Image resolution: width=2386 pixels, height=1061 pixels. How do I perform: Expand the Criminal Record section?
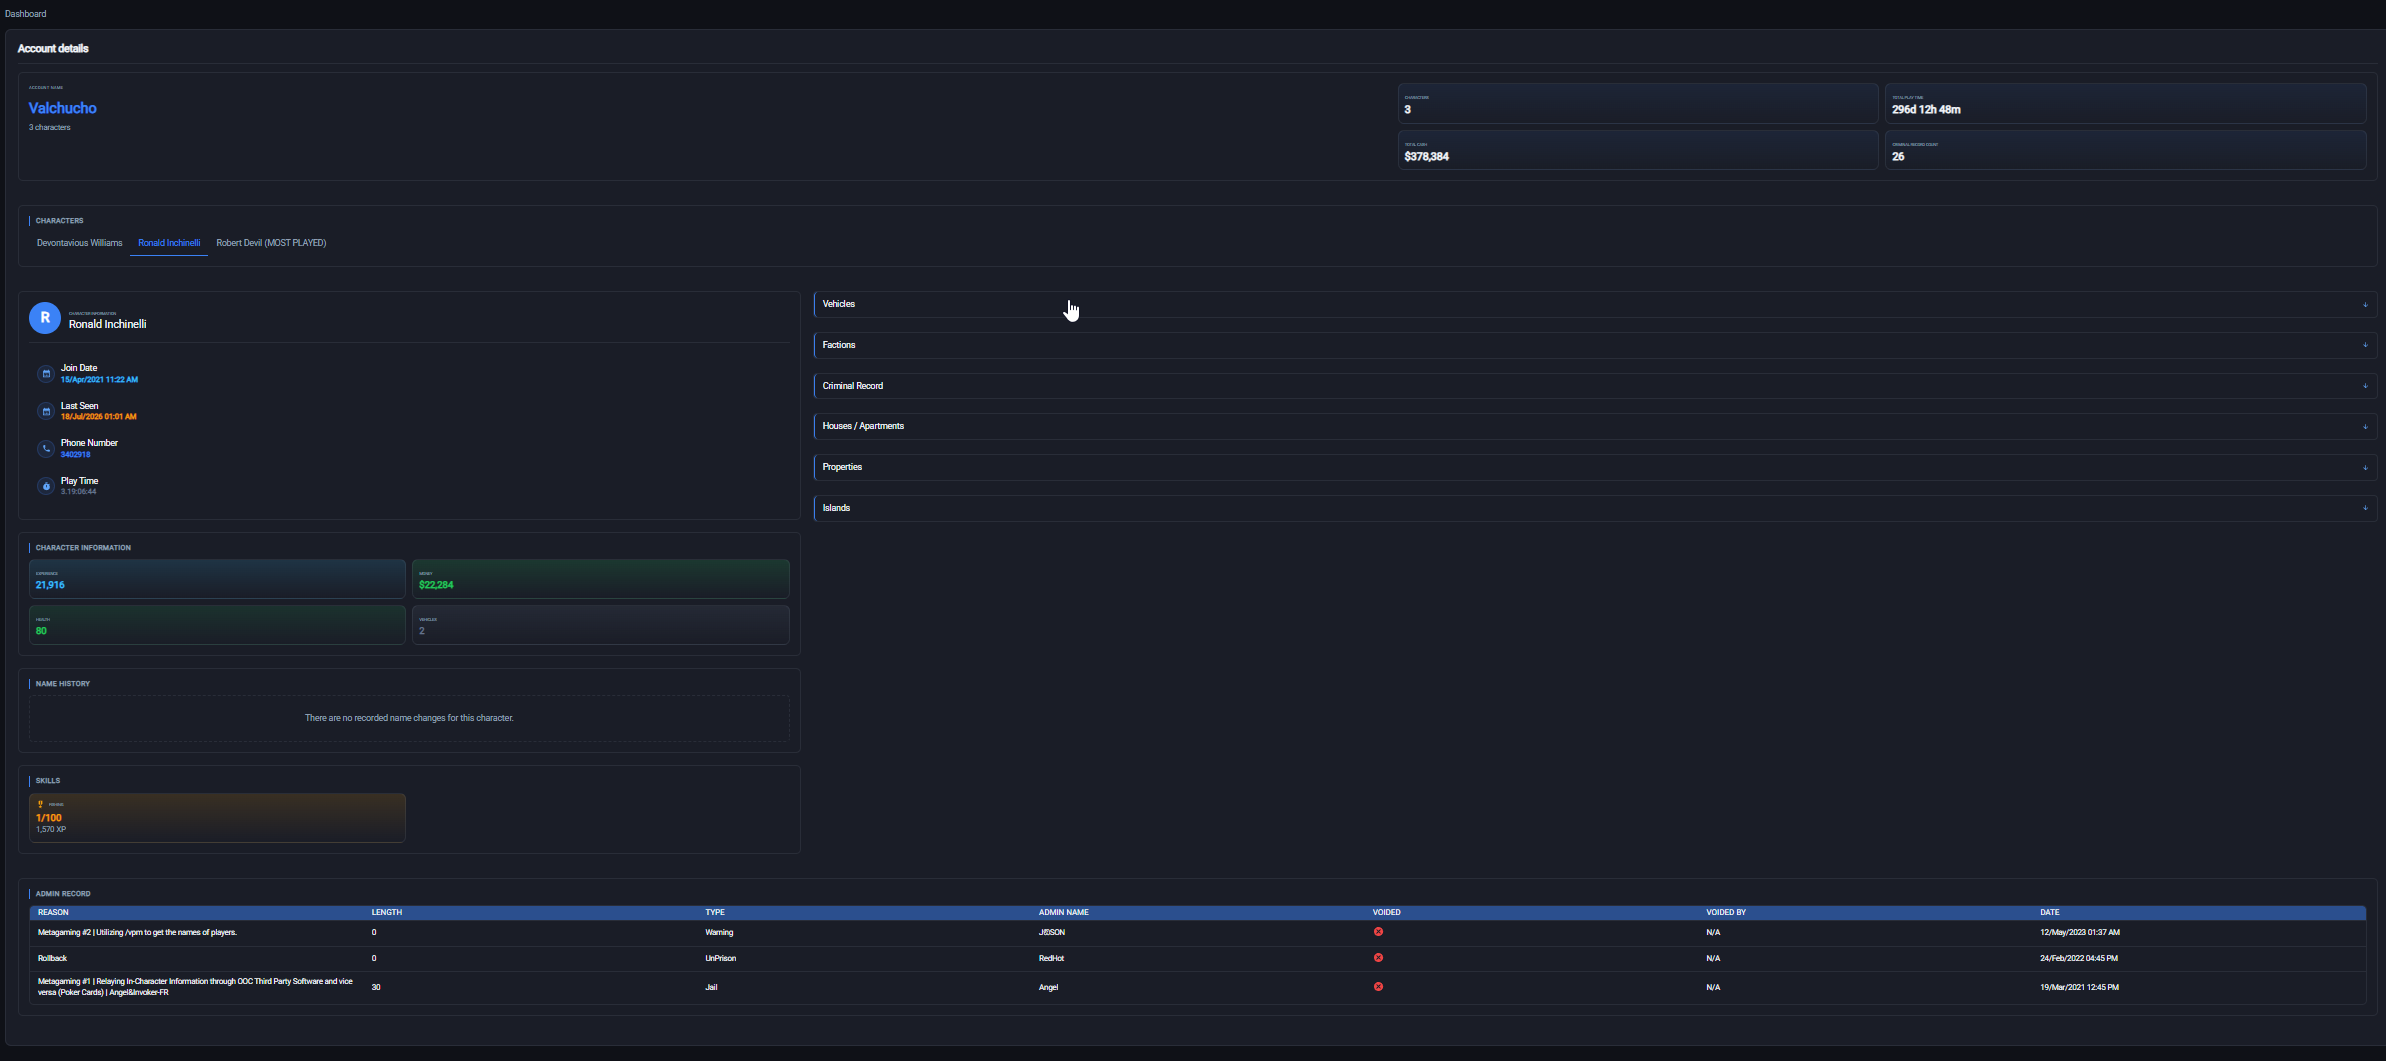tap(1595, 386)
